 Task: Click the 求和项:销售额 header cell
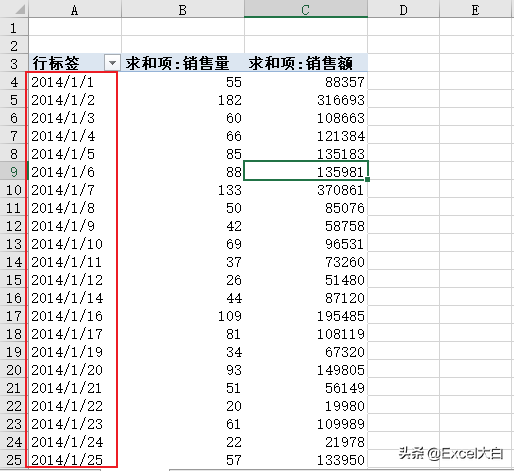coord(306,63)
